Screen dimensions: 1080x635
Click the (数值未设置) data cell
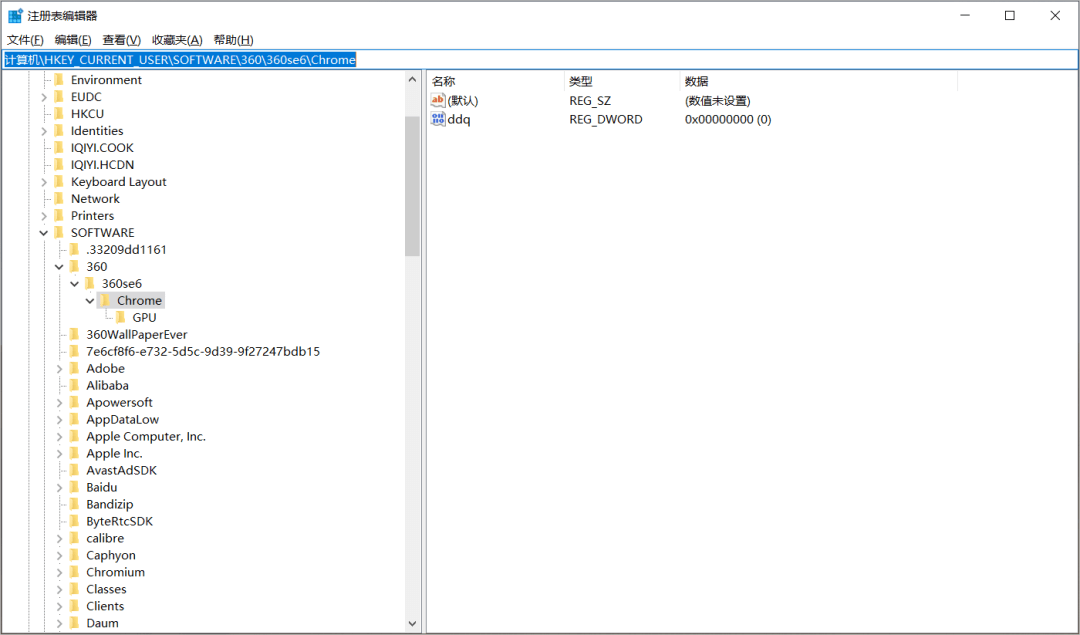tap(718, 101)
